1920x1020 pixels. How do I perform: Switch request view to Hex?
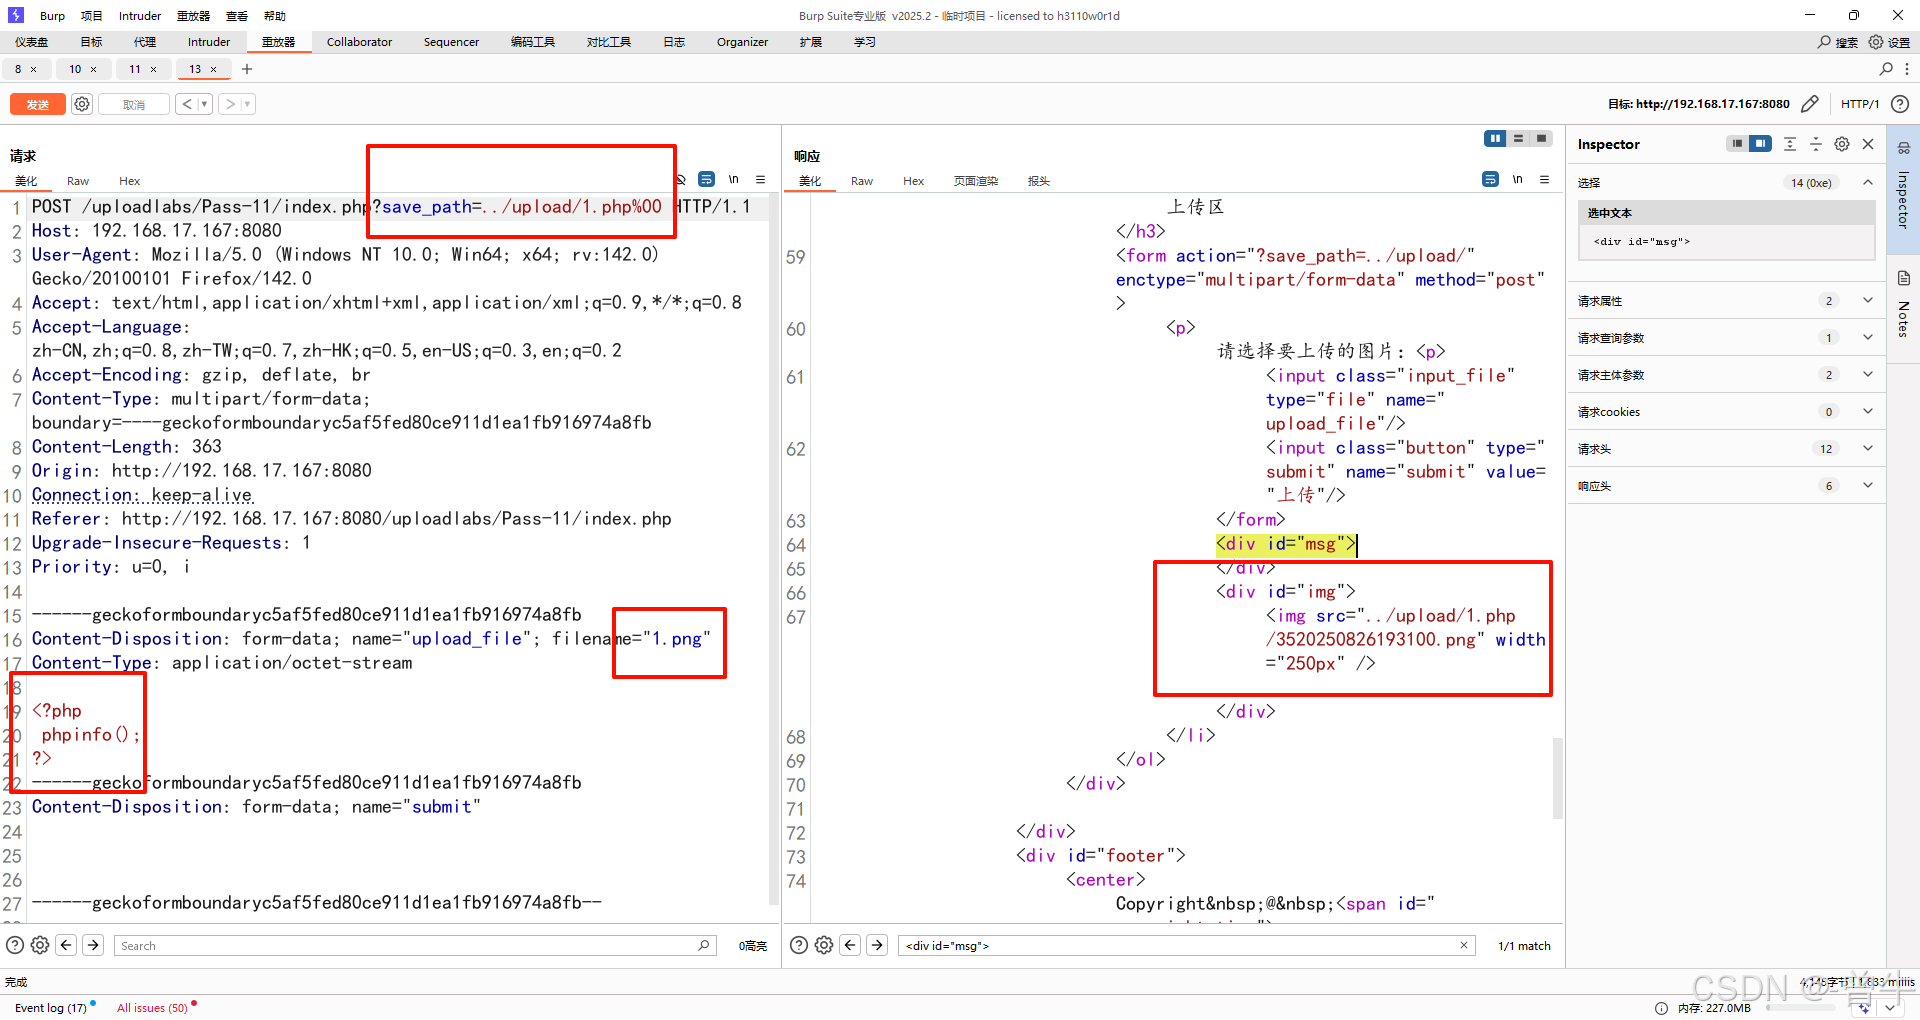point(130,181)
